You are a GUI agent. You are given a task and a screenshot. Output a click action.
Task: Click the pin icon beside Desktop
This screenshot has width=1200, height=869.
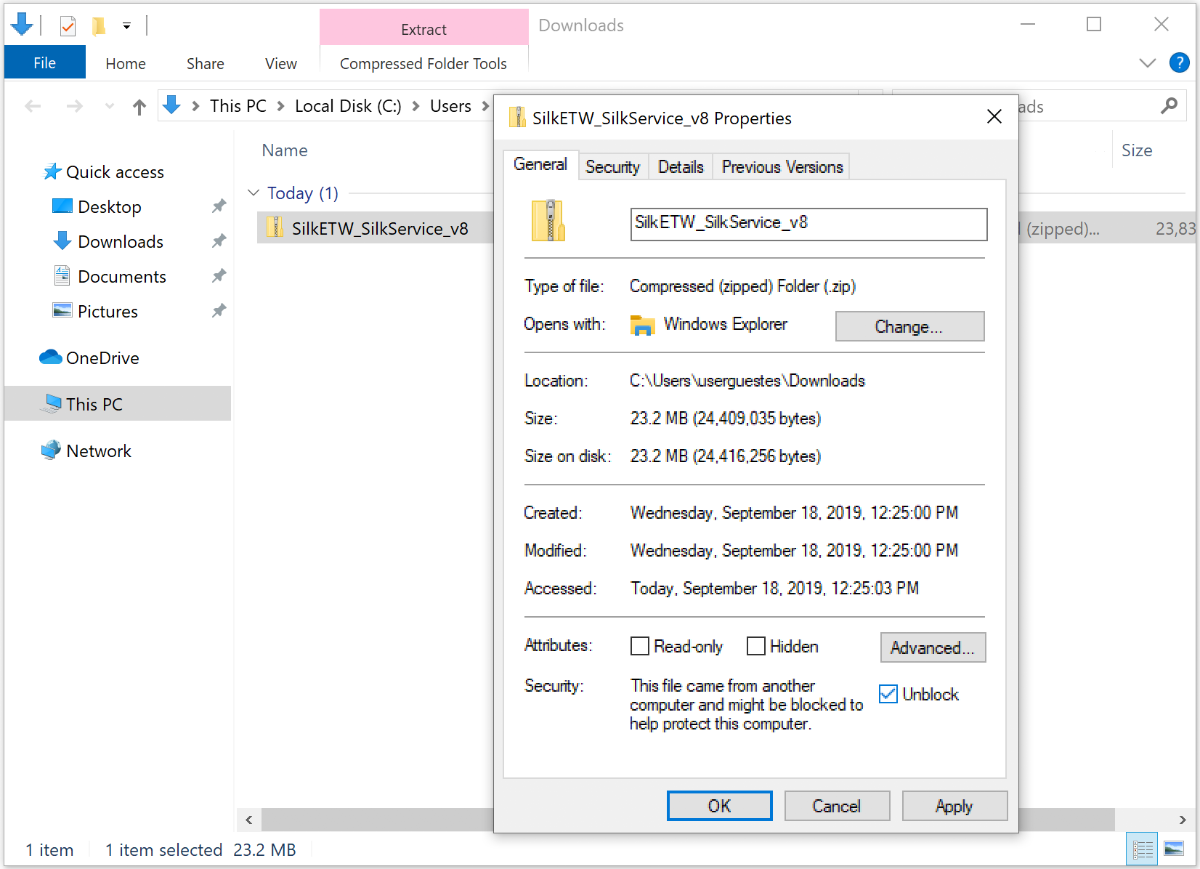click(218, 207)
